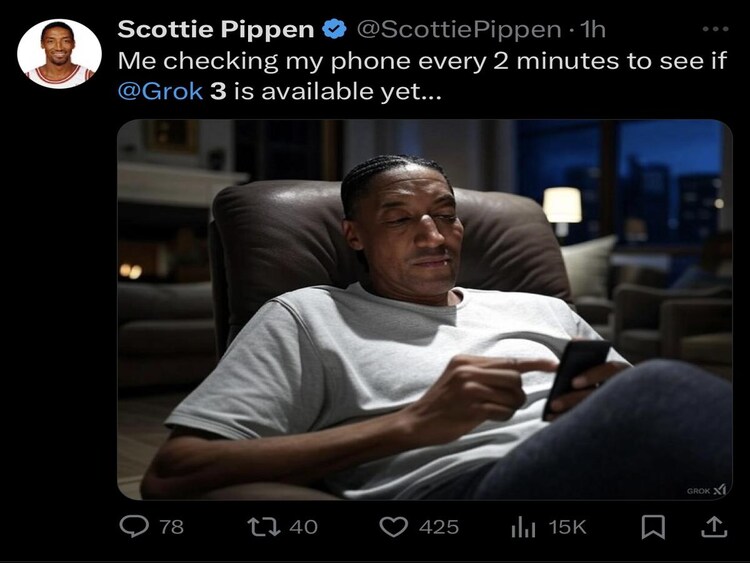Click the 78 replies count
Viewport: 750px width, 563px height.
tap(171, 527)
